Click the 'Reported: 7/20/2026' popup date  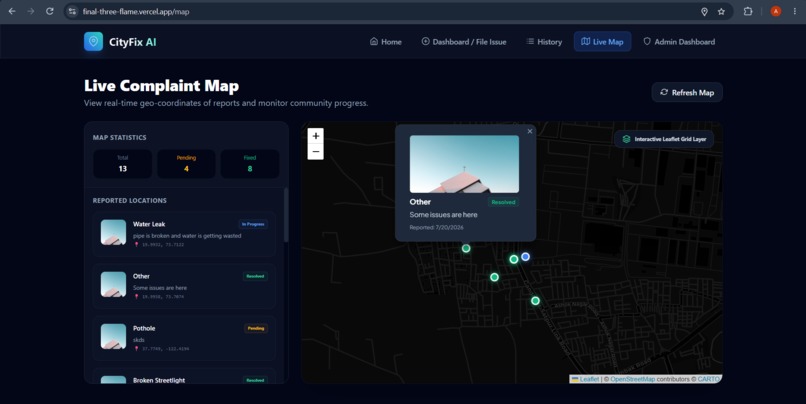(436, 227)
